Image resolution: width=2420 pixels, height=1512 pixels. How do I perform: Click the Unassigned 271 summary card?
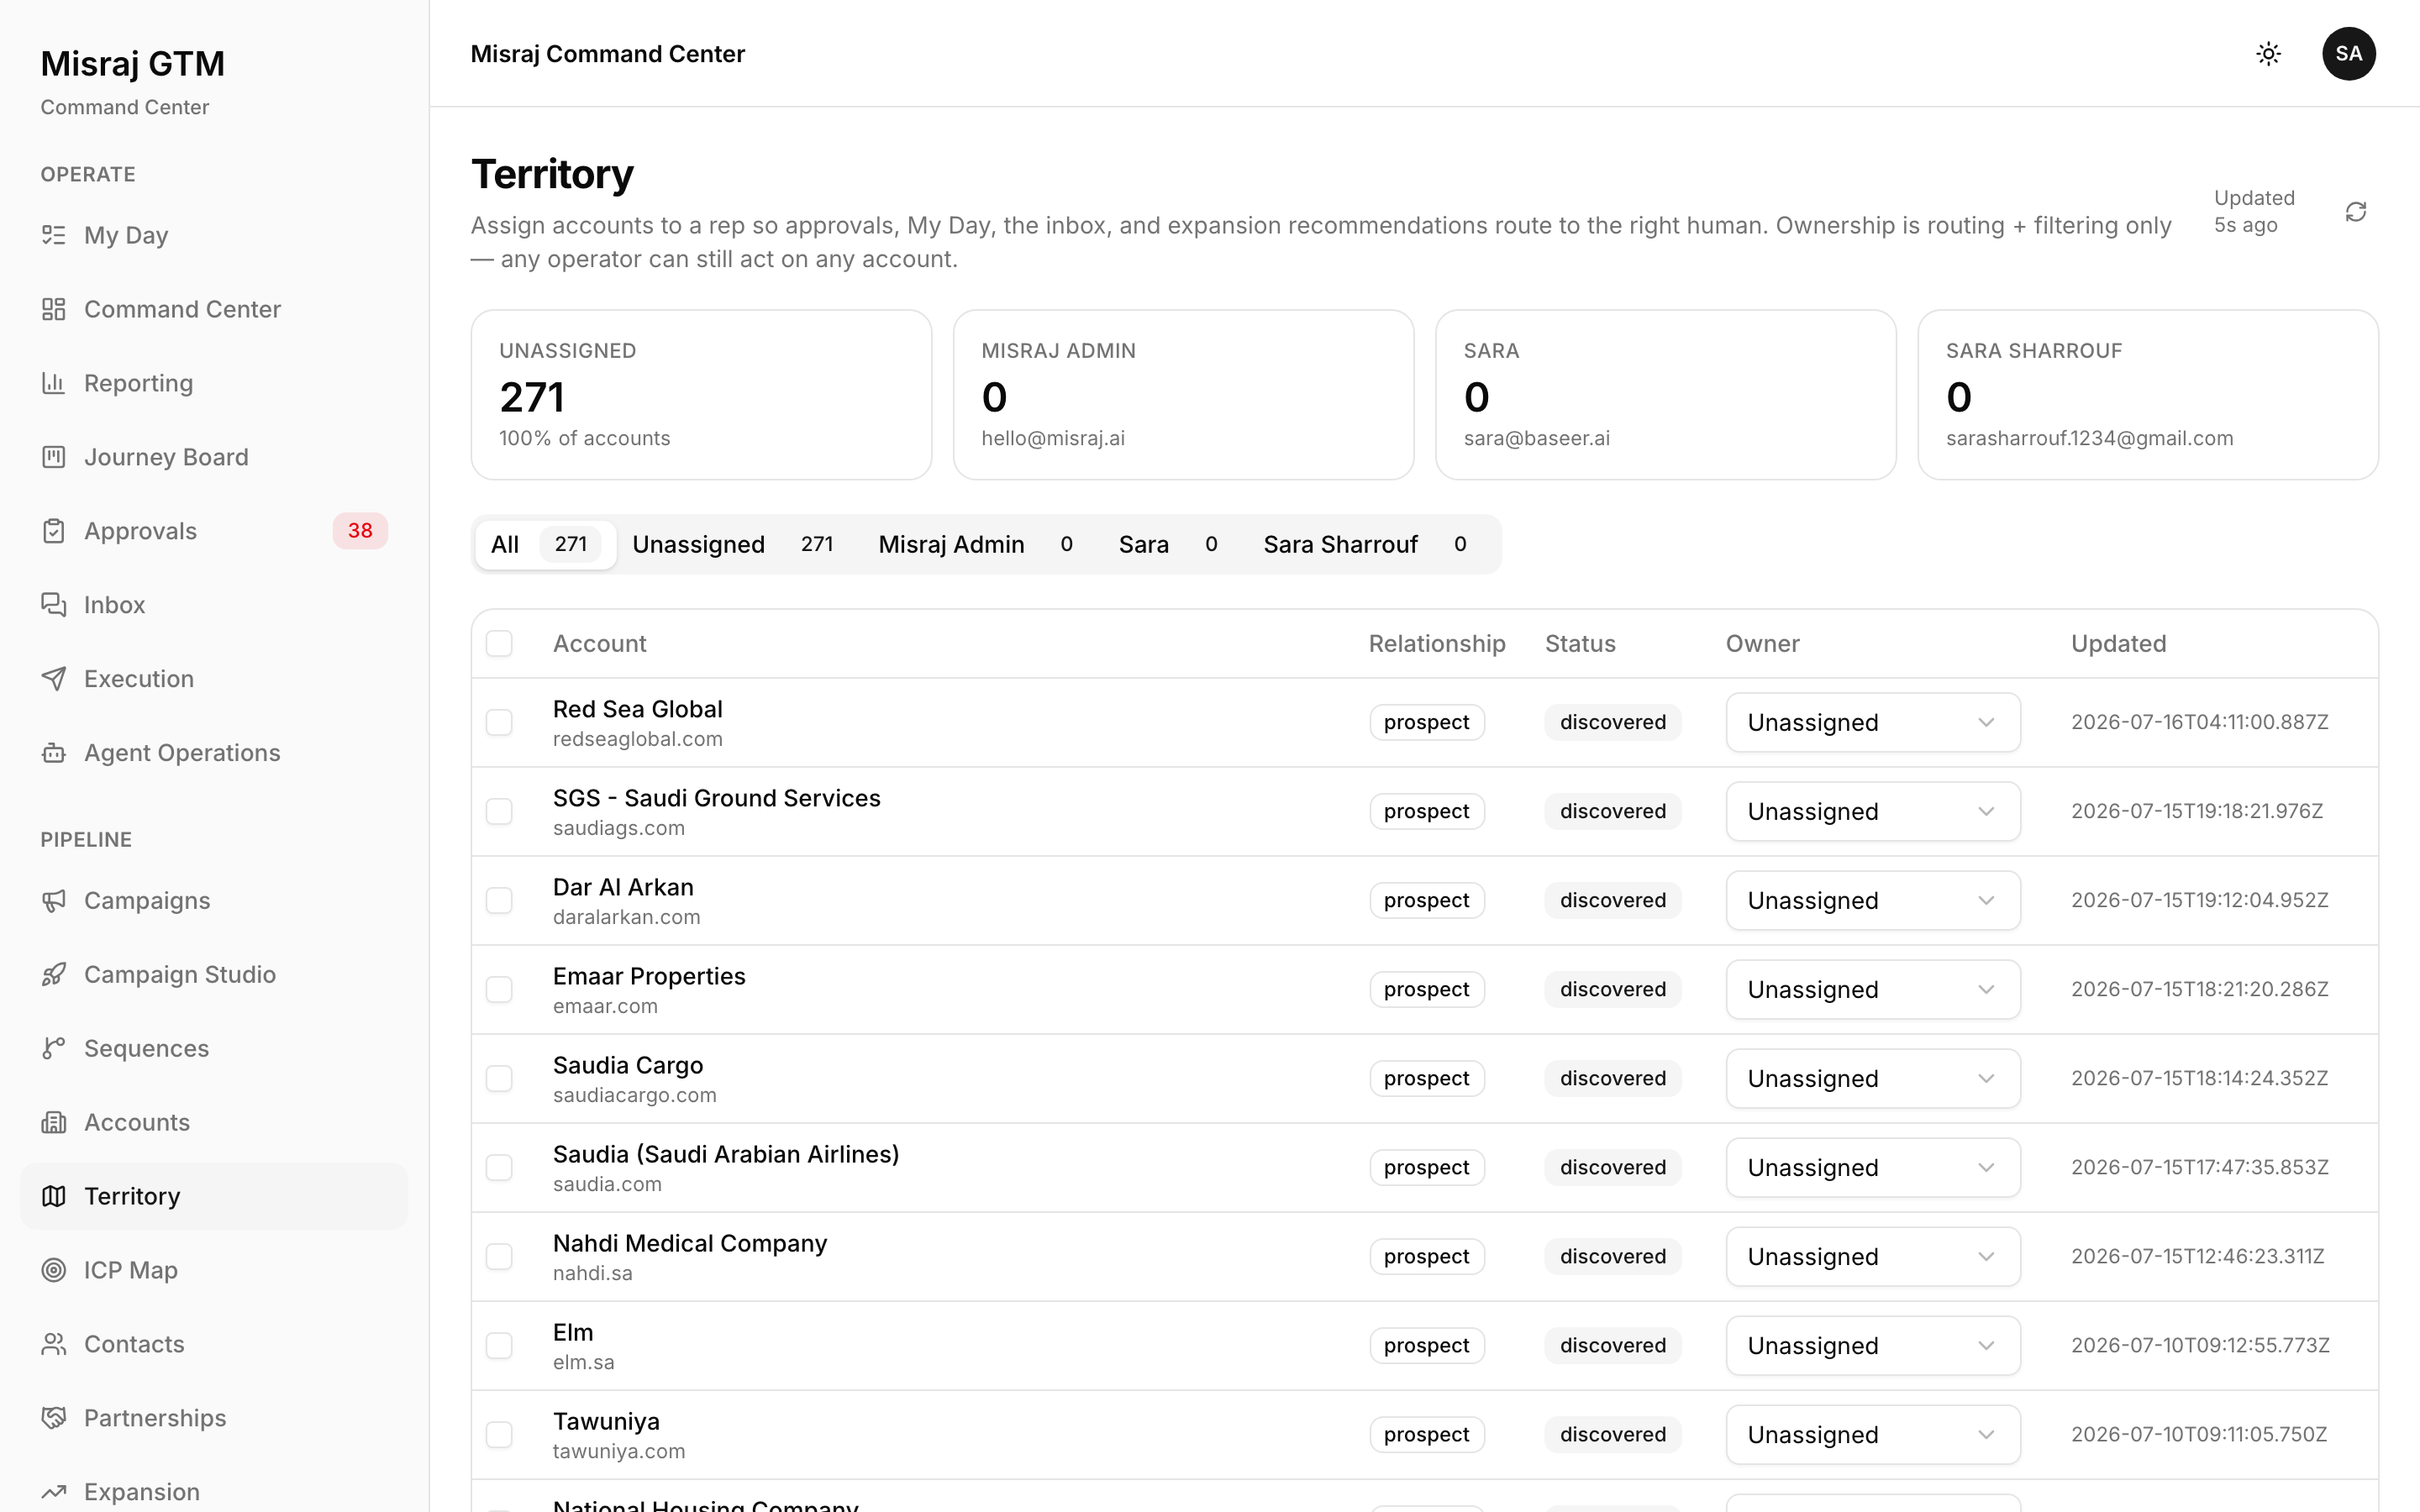tap(701, 395)
